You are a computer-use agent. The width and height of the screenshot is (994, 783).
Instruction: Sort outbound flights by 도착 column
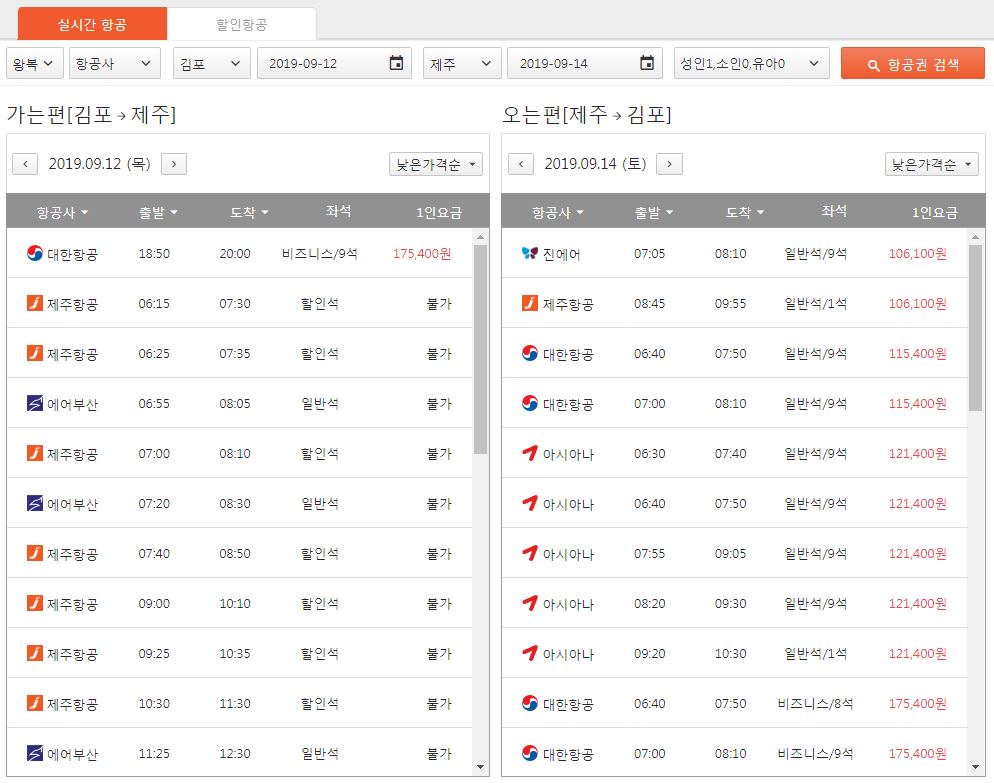[x=248, y=212]
